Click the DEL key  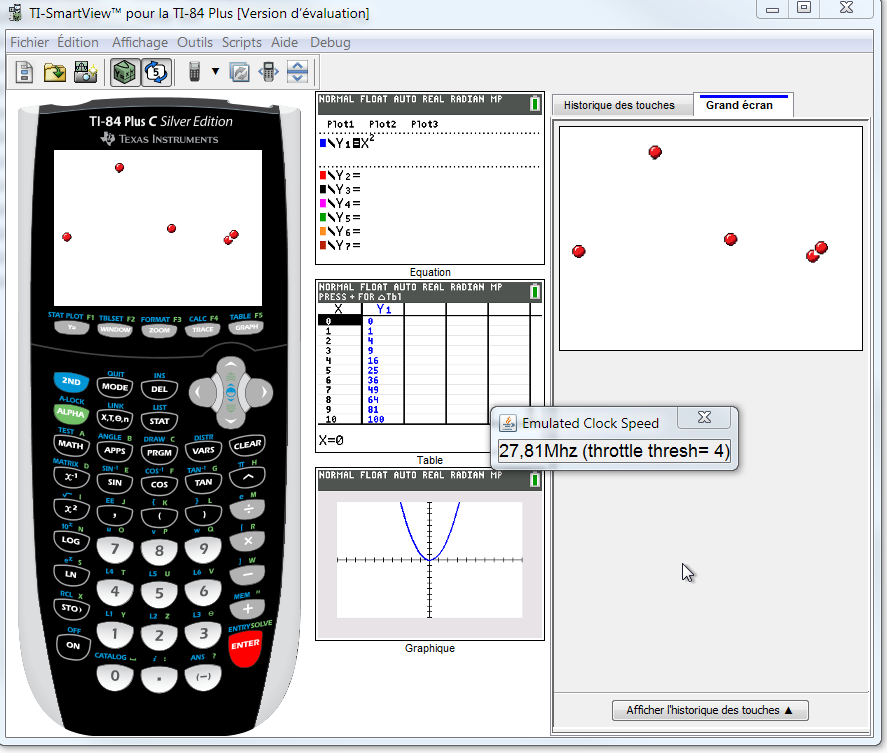pyautogui.click(x=159, y=389)
